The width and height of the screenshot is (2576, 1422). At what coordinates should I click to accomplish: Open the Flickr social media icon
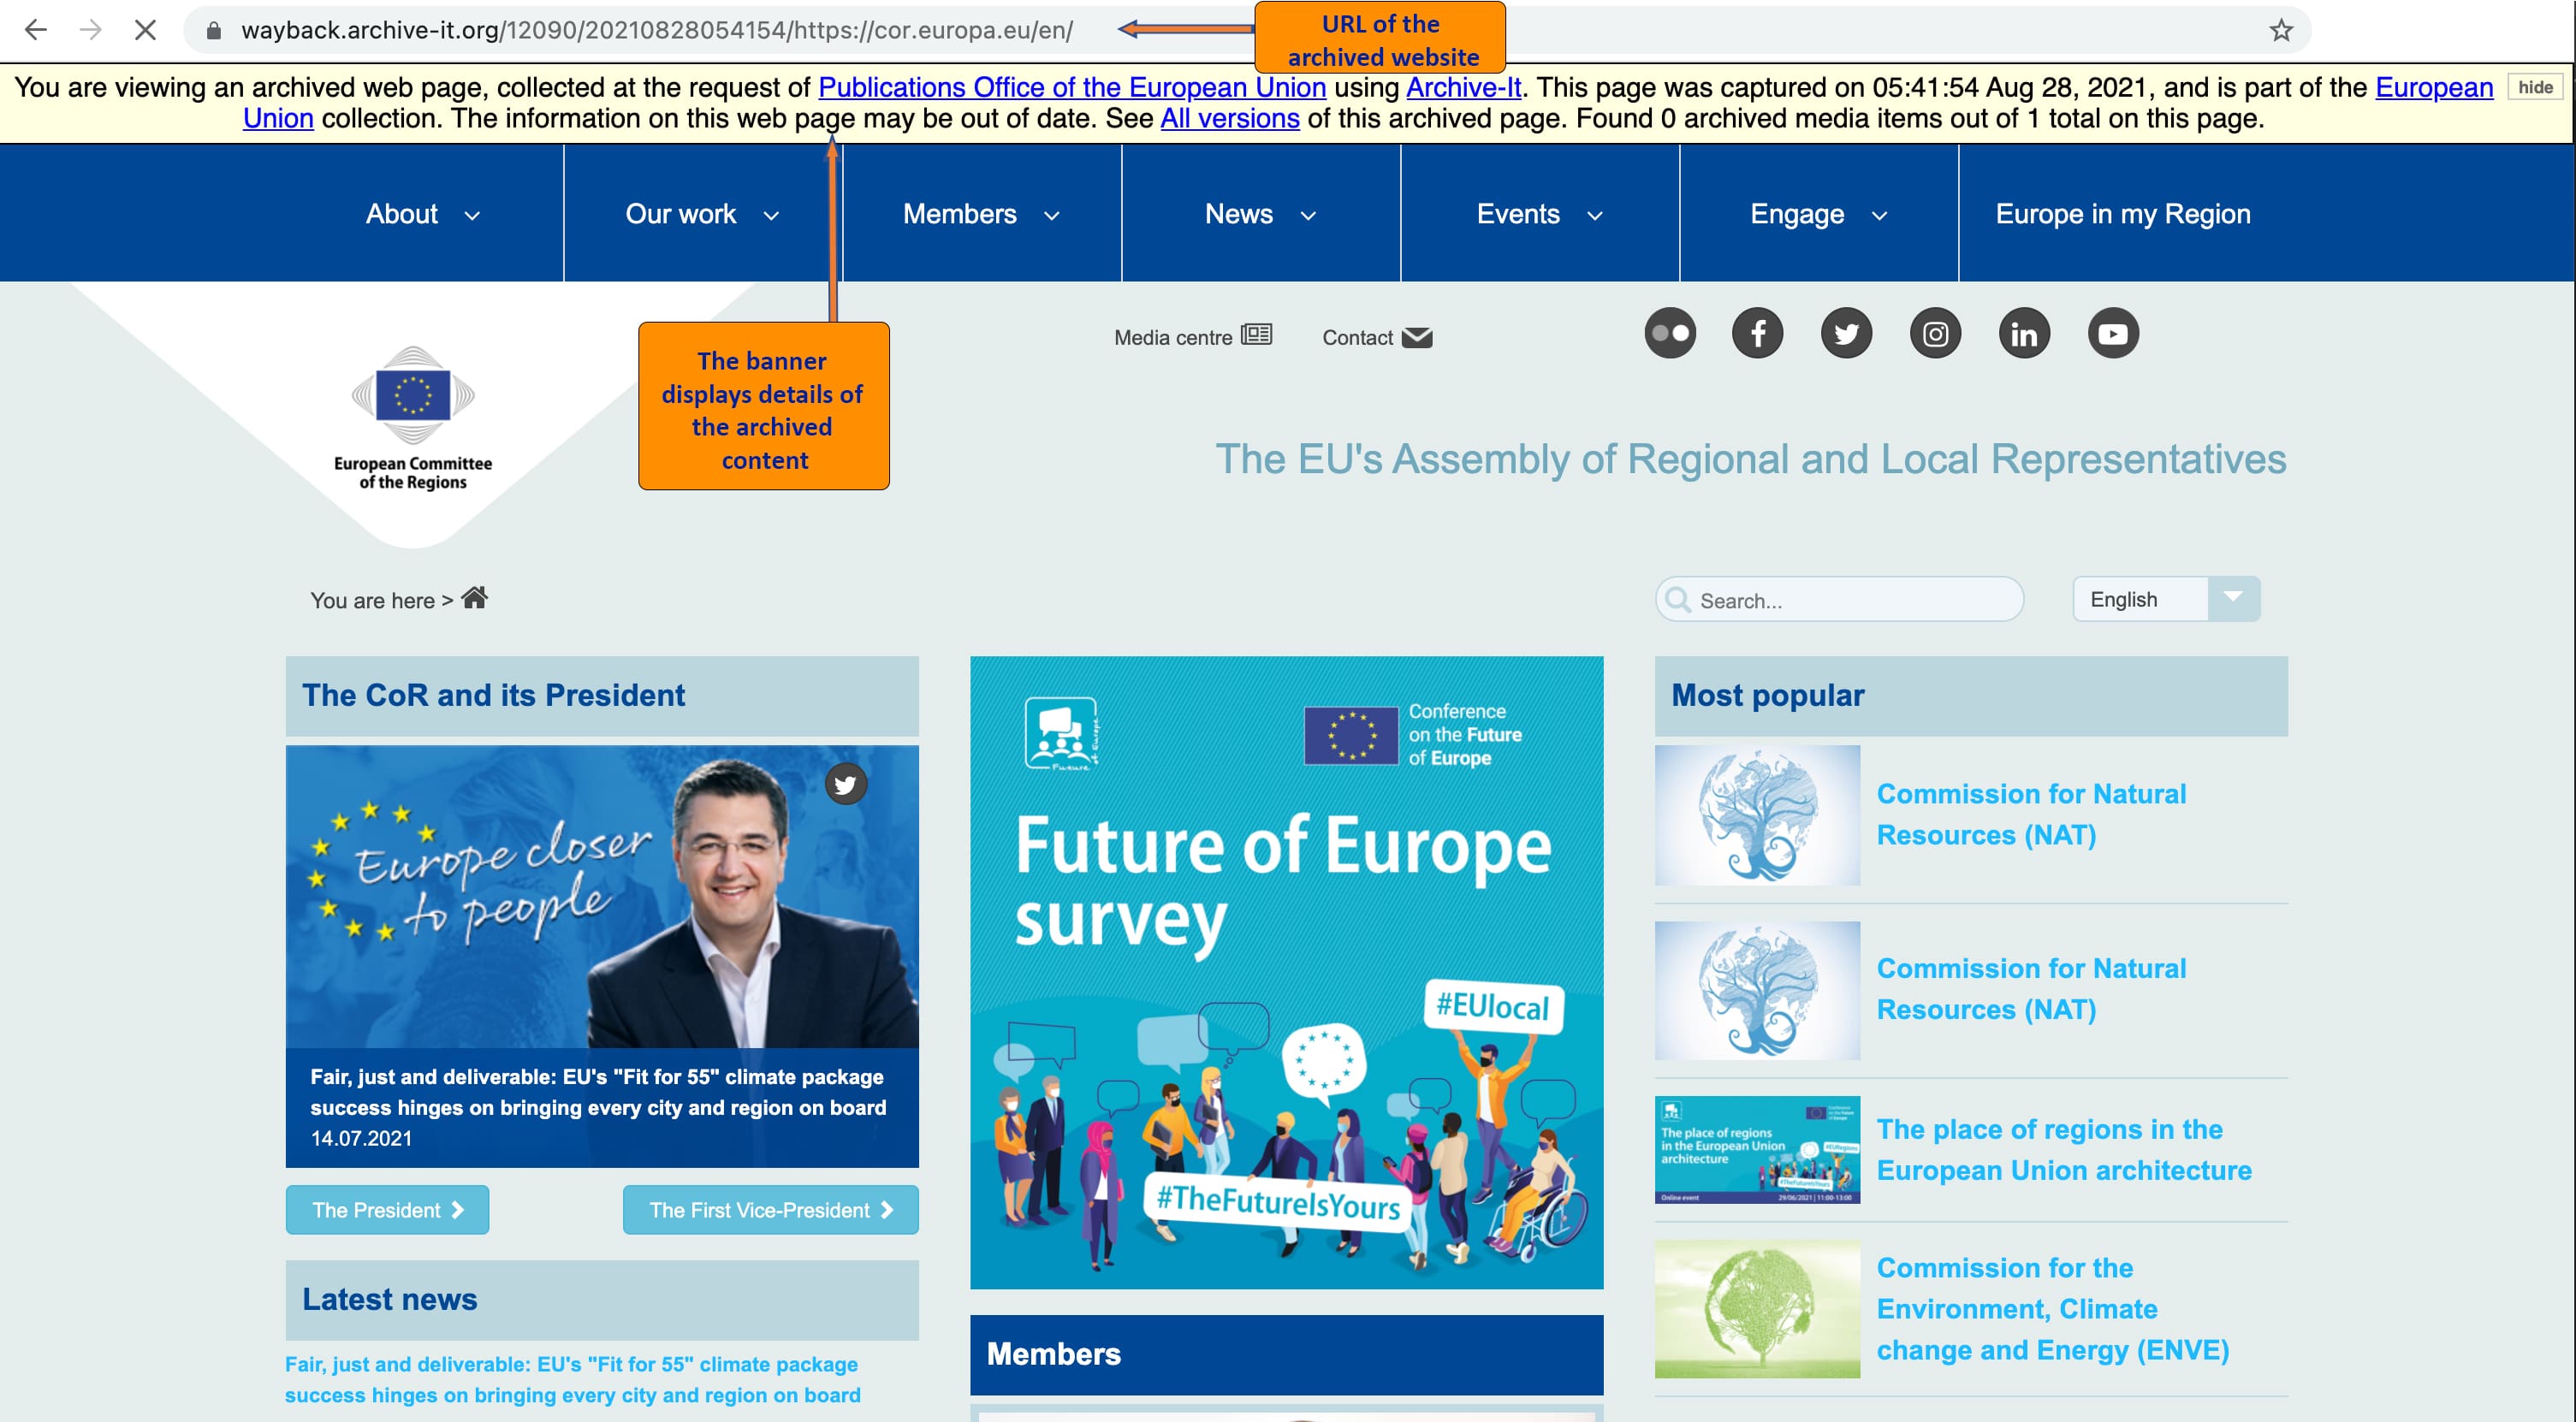pos(1670,334)
